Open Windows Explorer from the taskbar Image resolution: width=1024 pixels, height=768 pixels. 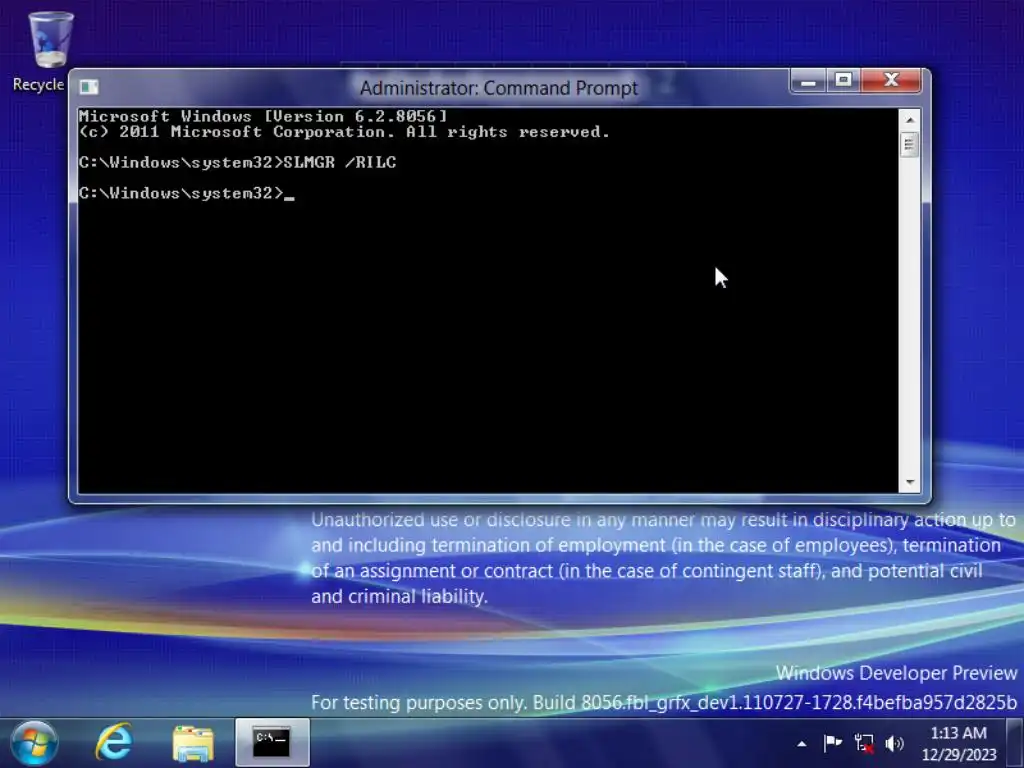click(193, 743)
